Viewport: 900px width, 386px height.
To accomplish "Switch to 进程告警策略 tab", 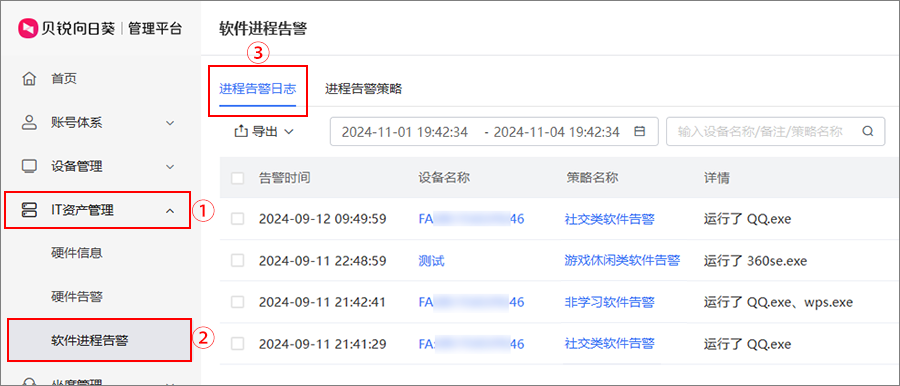I will [x=363, y=89].
